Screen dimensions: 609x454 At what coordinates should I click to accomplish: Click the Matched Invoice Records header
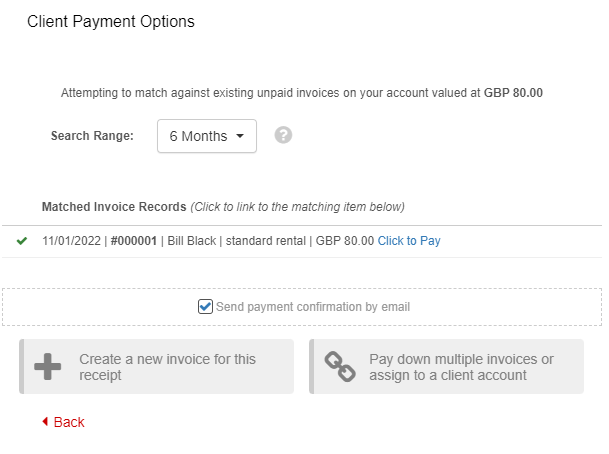coord(114,207)
